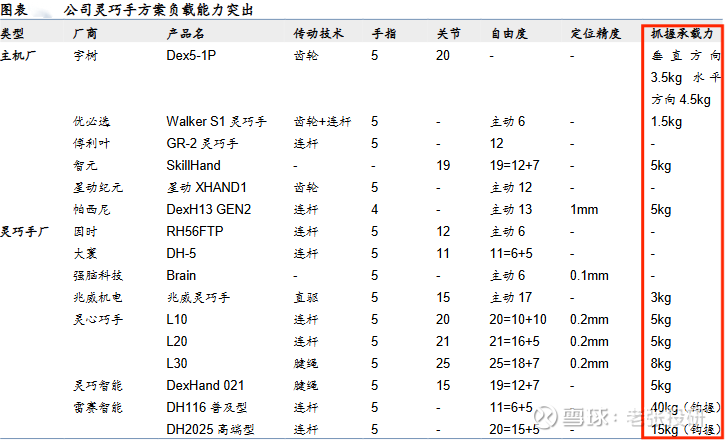
Task: Select load capacity 8kg
Action: click(661, 363)
